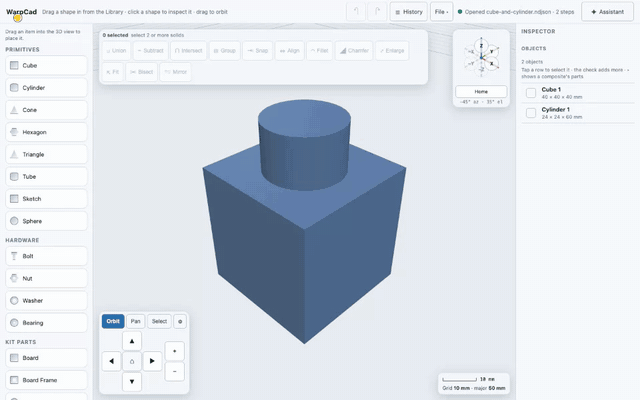Zoom in with the plus button

pyautogui.click(x=175, y=351)
